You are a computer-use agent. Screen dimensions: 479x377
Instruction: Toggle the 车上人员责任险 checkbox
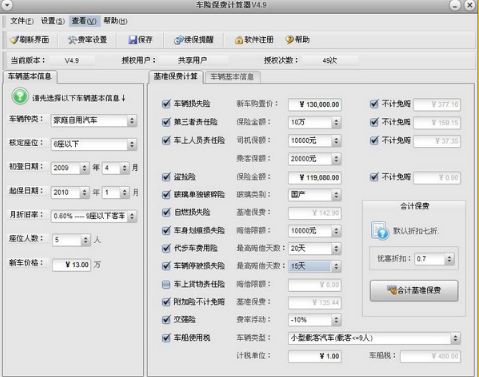click(166, 140)
